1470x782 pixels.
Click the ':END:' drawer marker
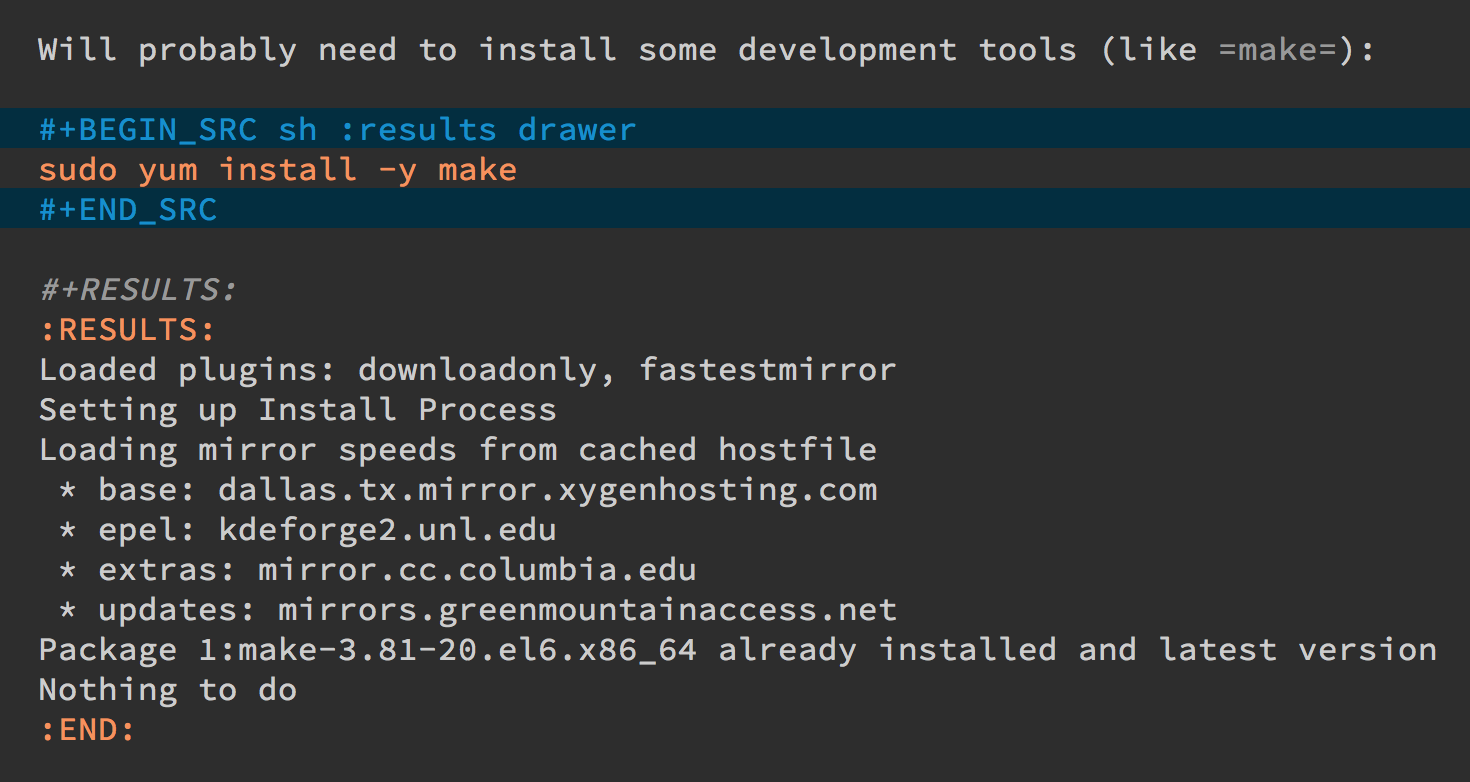pos(88,729)
